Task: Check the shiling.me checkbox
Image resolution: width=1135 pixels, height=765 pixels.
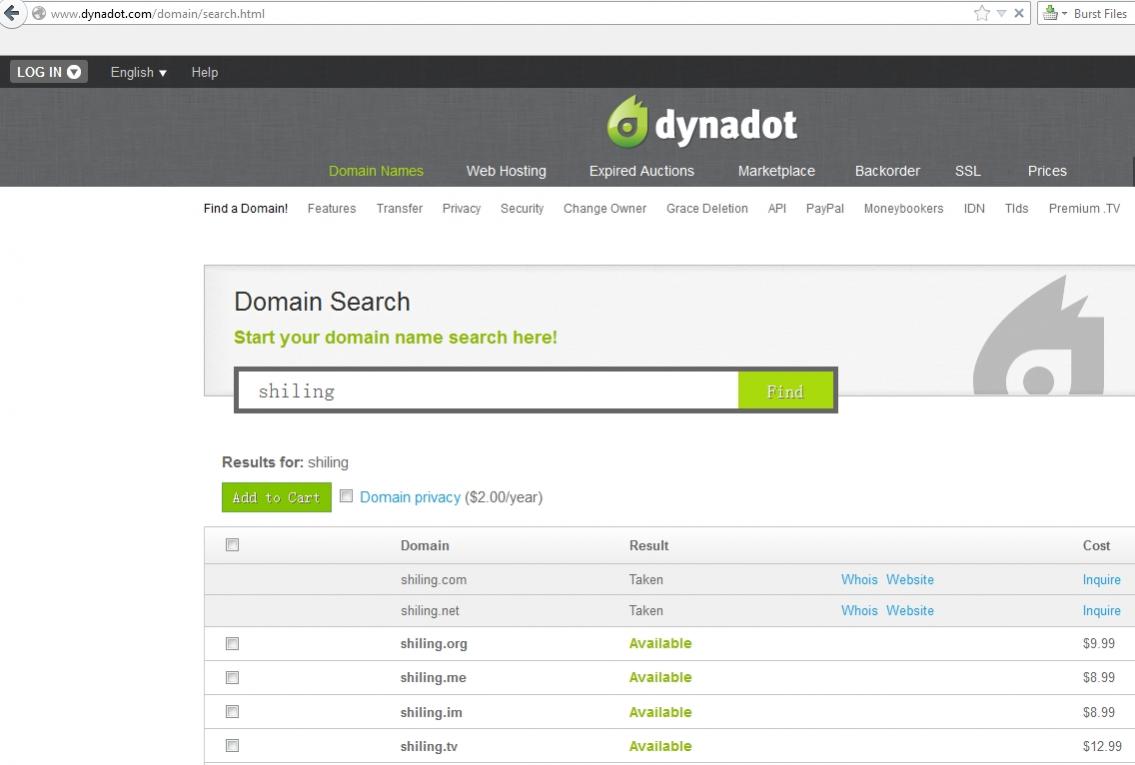Action: (x=232, y=677)
